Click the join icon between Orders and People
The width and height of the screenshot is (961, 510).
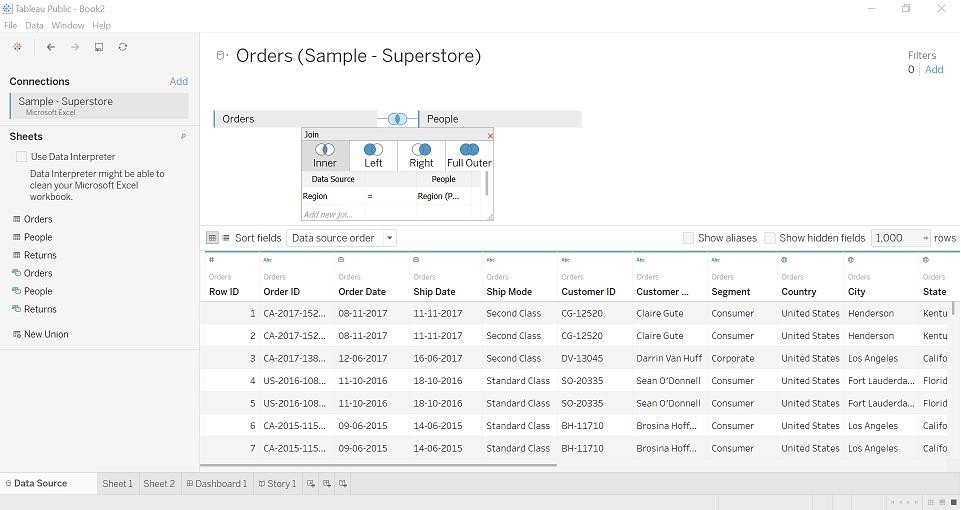point(397,119)
